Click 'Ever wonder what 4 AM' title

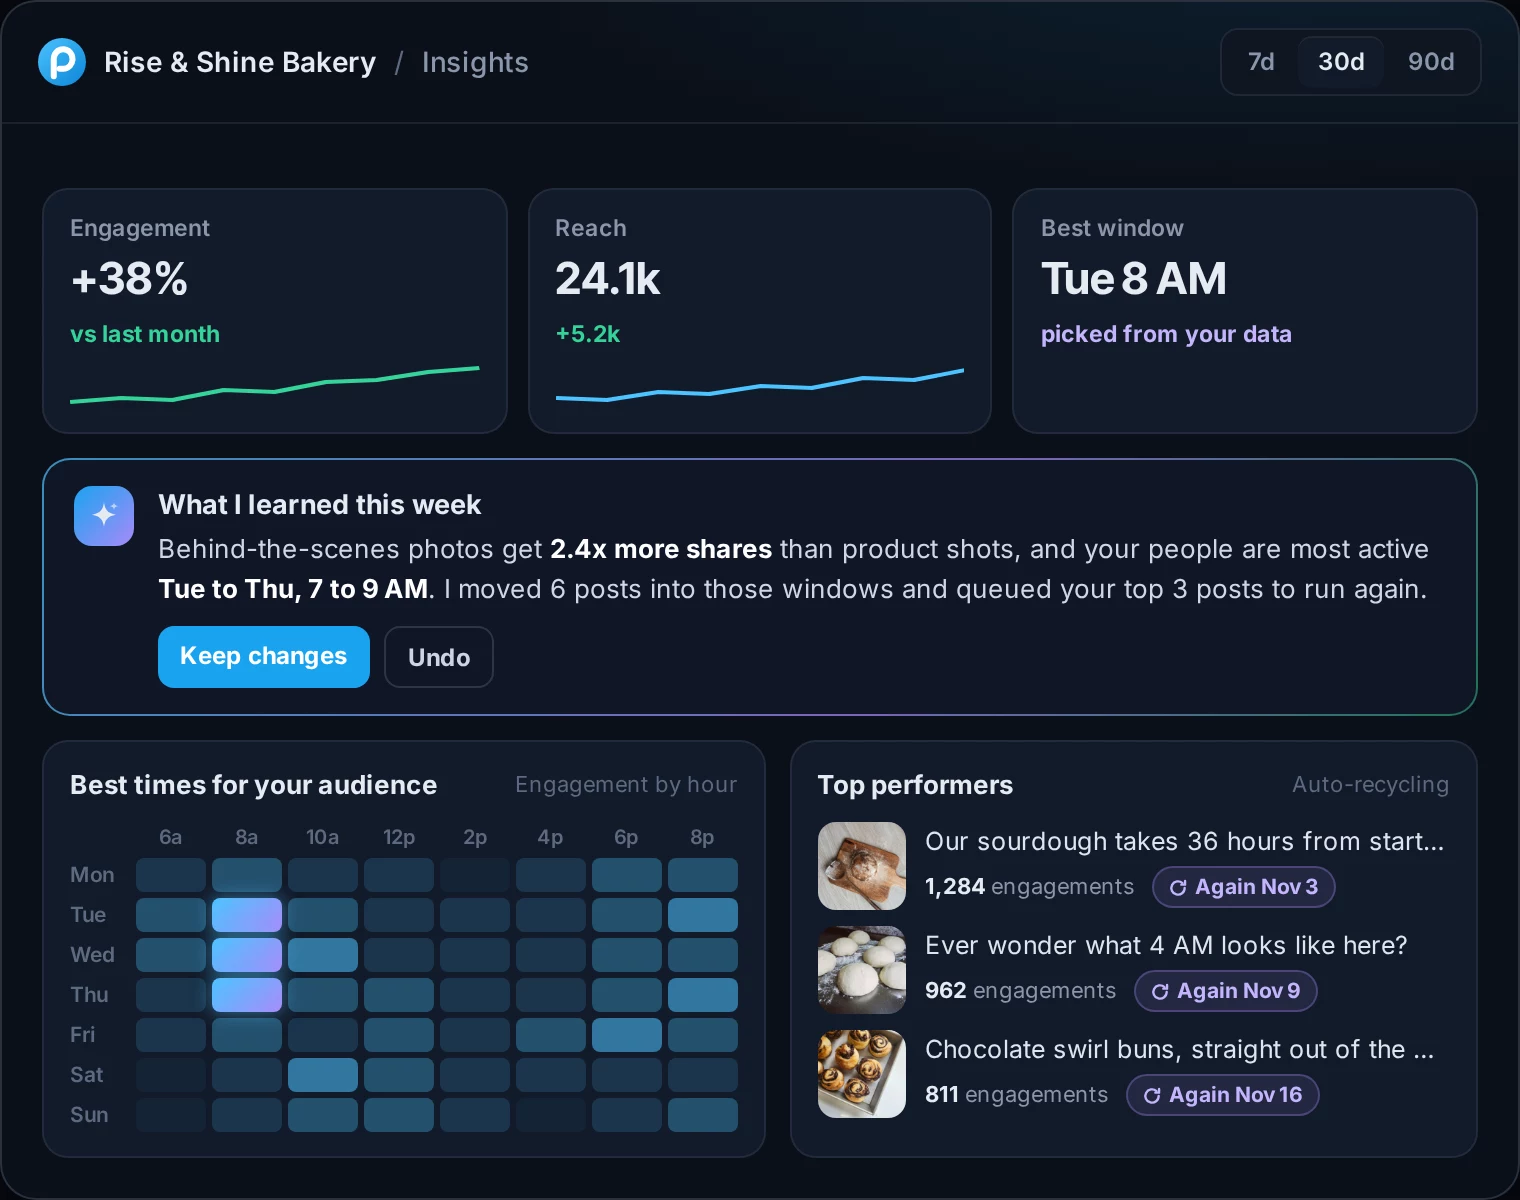(x=1166, y=946)
